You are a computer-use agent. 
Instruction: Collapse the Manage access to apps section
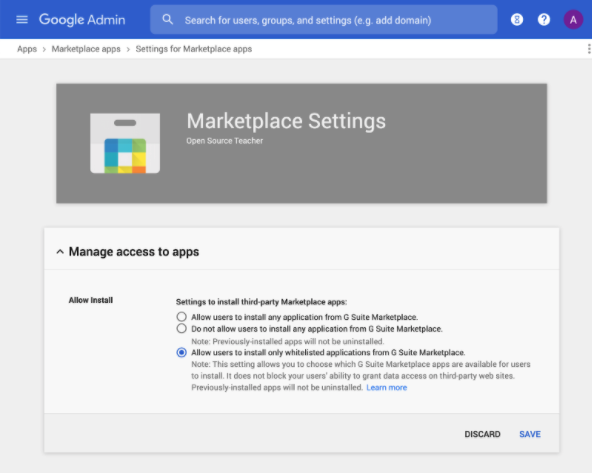(60, 252)
